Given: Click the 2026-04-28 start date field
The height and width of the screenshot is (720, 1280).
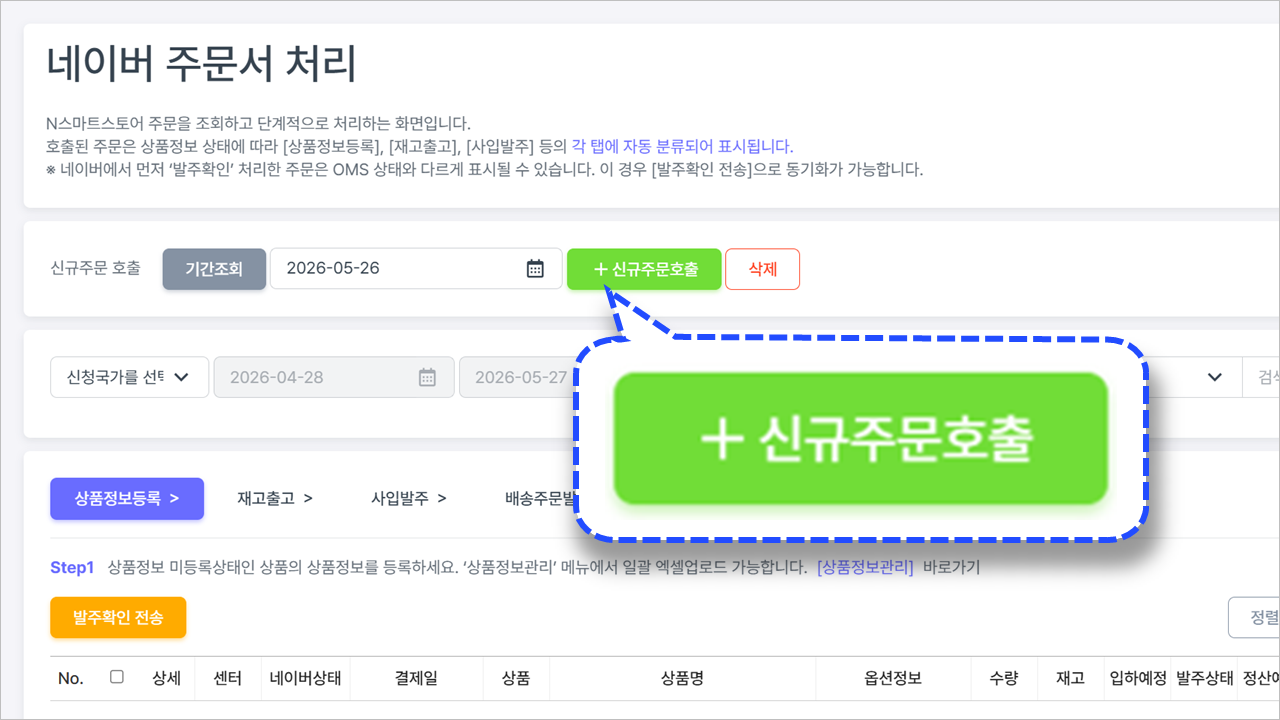Looking at the screenshot, I should (x=334, y=377).
